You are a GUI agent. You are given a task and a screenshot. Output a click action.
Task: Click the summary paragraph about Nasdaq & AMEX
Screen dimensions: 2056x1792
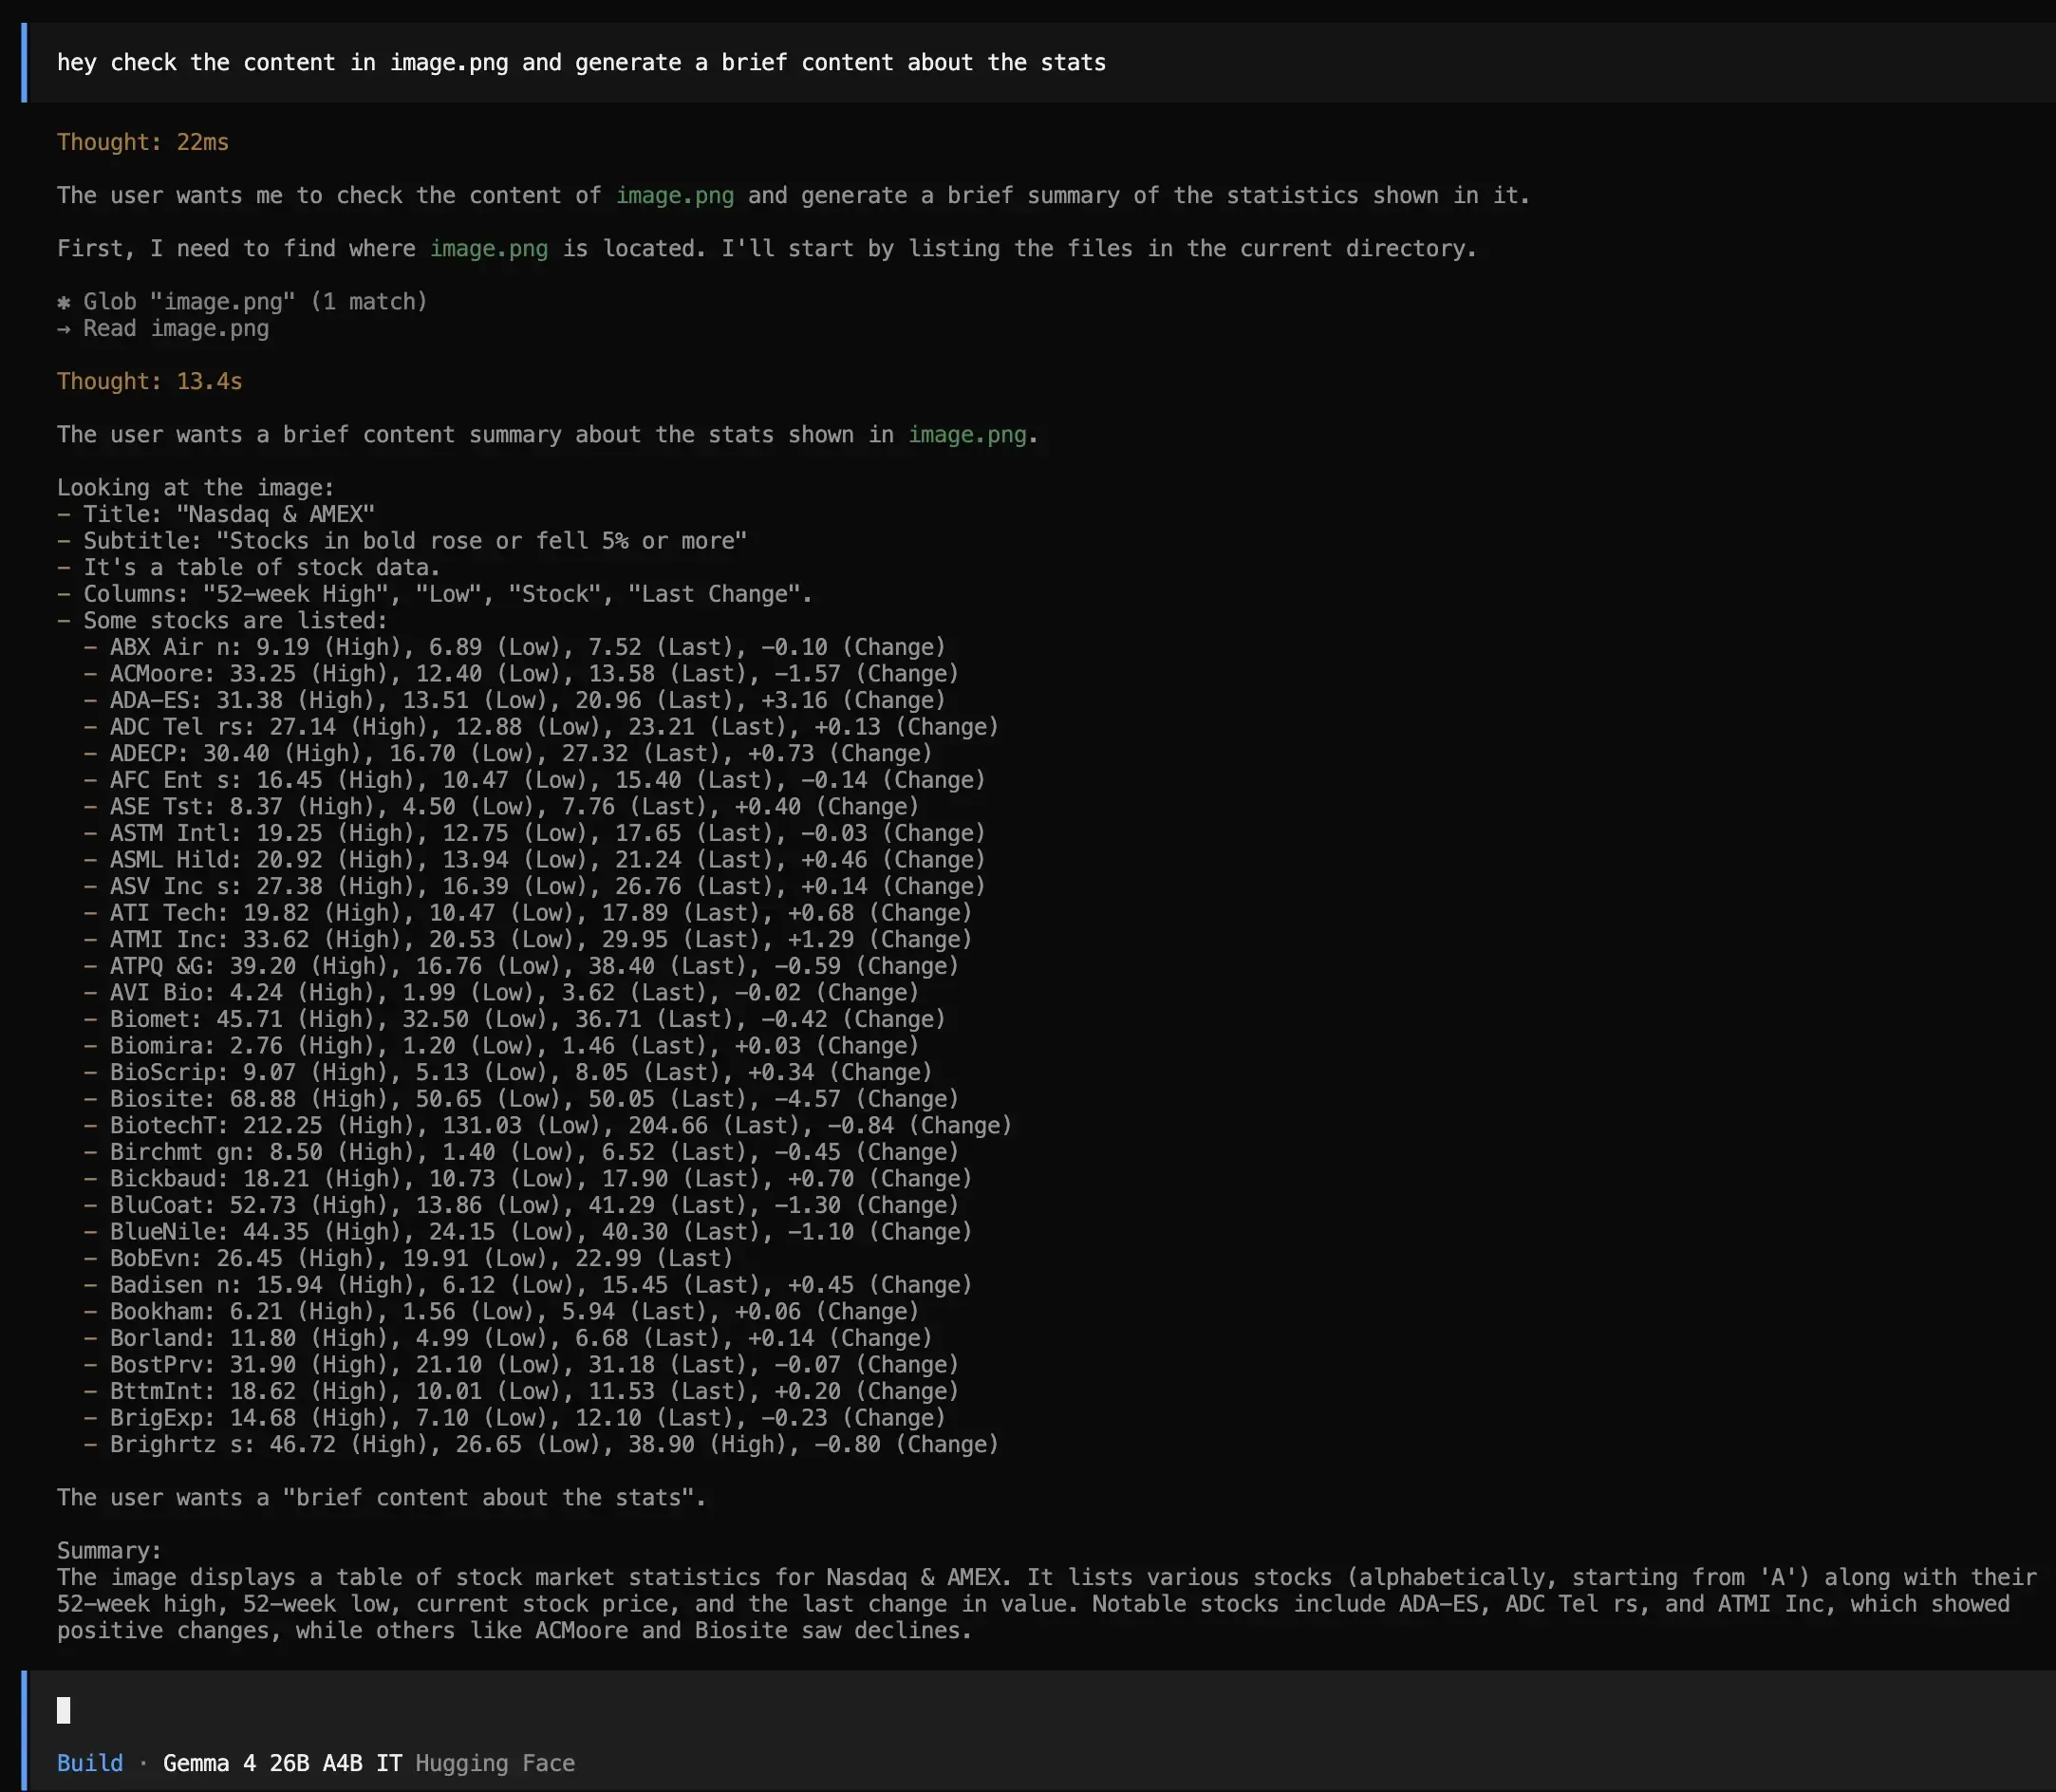1047,1603
